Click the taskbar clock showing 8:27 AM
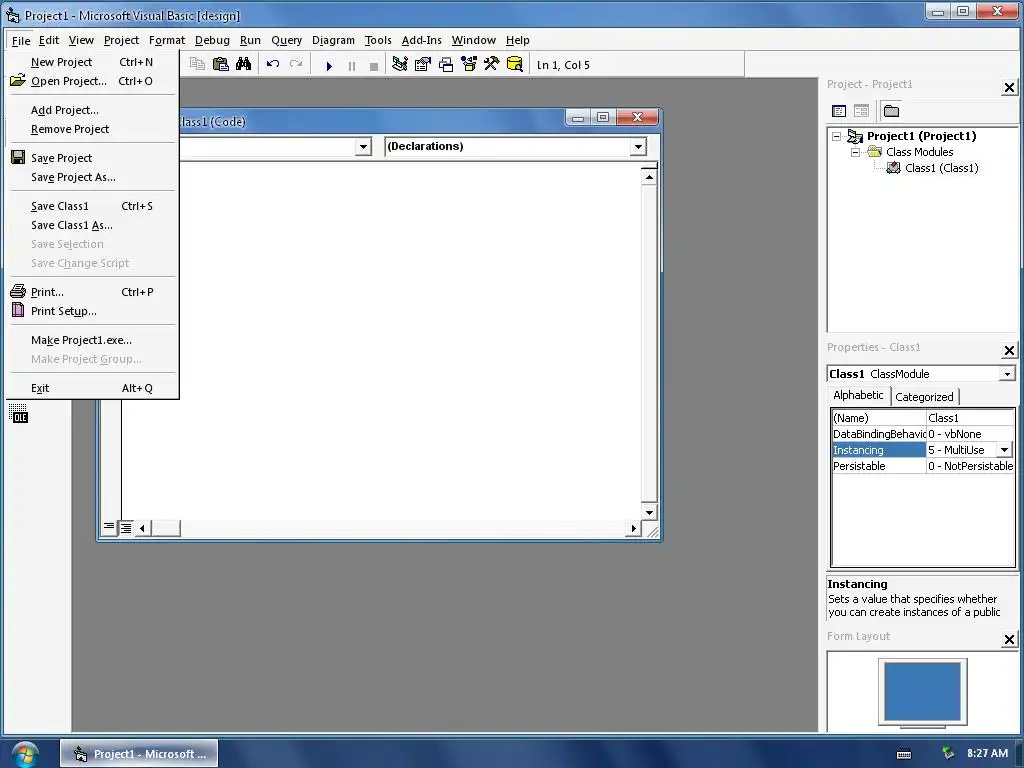 [987, 753]
